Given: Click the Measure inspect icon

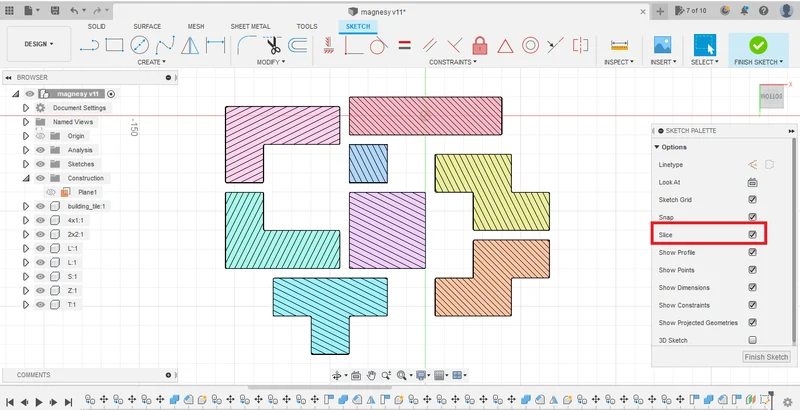Looking at the screenshot, I should tap(619, 45).
